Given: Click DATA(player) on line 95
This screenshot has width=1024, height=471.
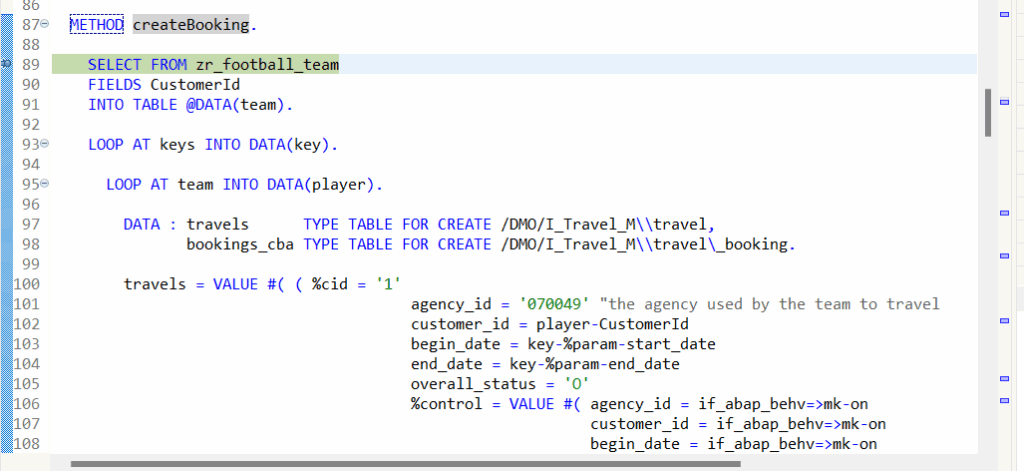Looking at the screenshot, I should [x=321, y=184].
